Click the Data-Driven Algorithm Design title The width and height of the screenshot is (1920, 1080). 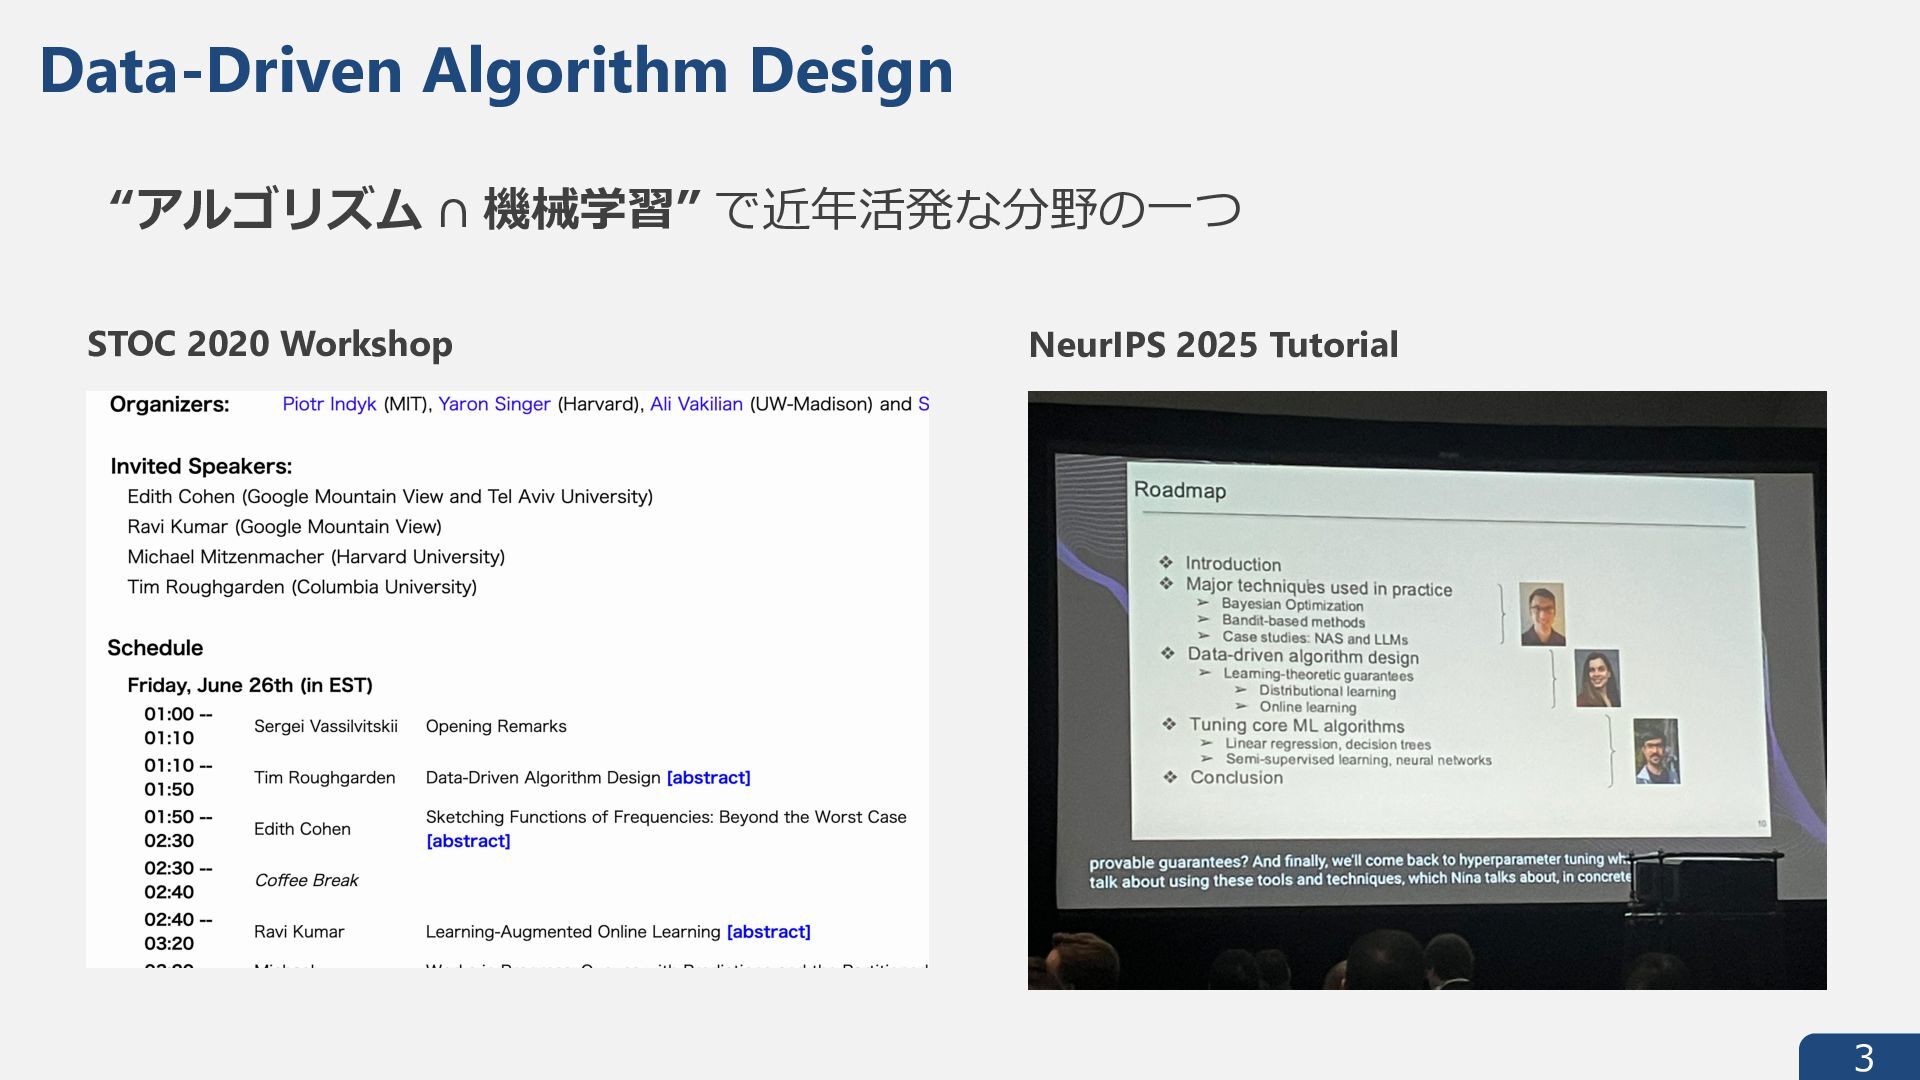(496, 71)
